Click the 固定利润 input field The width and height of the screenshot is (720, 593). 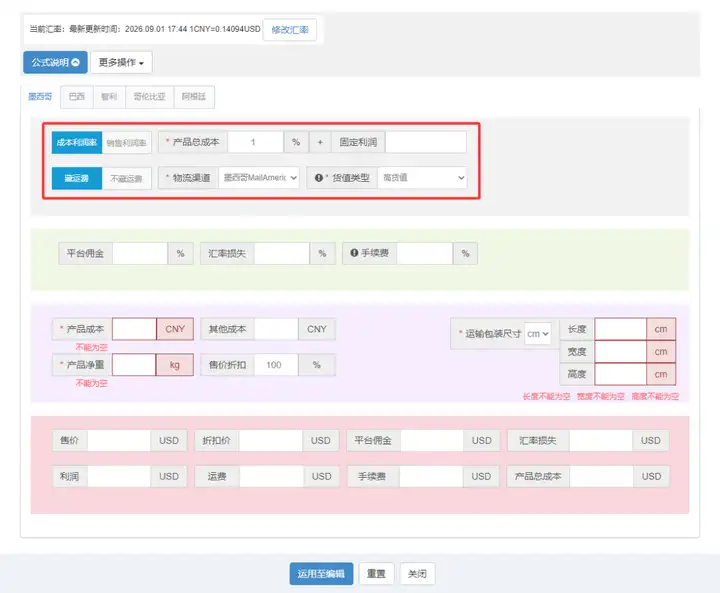(x=426, y=142)
